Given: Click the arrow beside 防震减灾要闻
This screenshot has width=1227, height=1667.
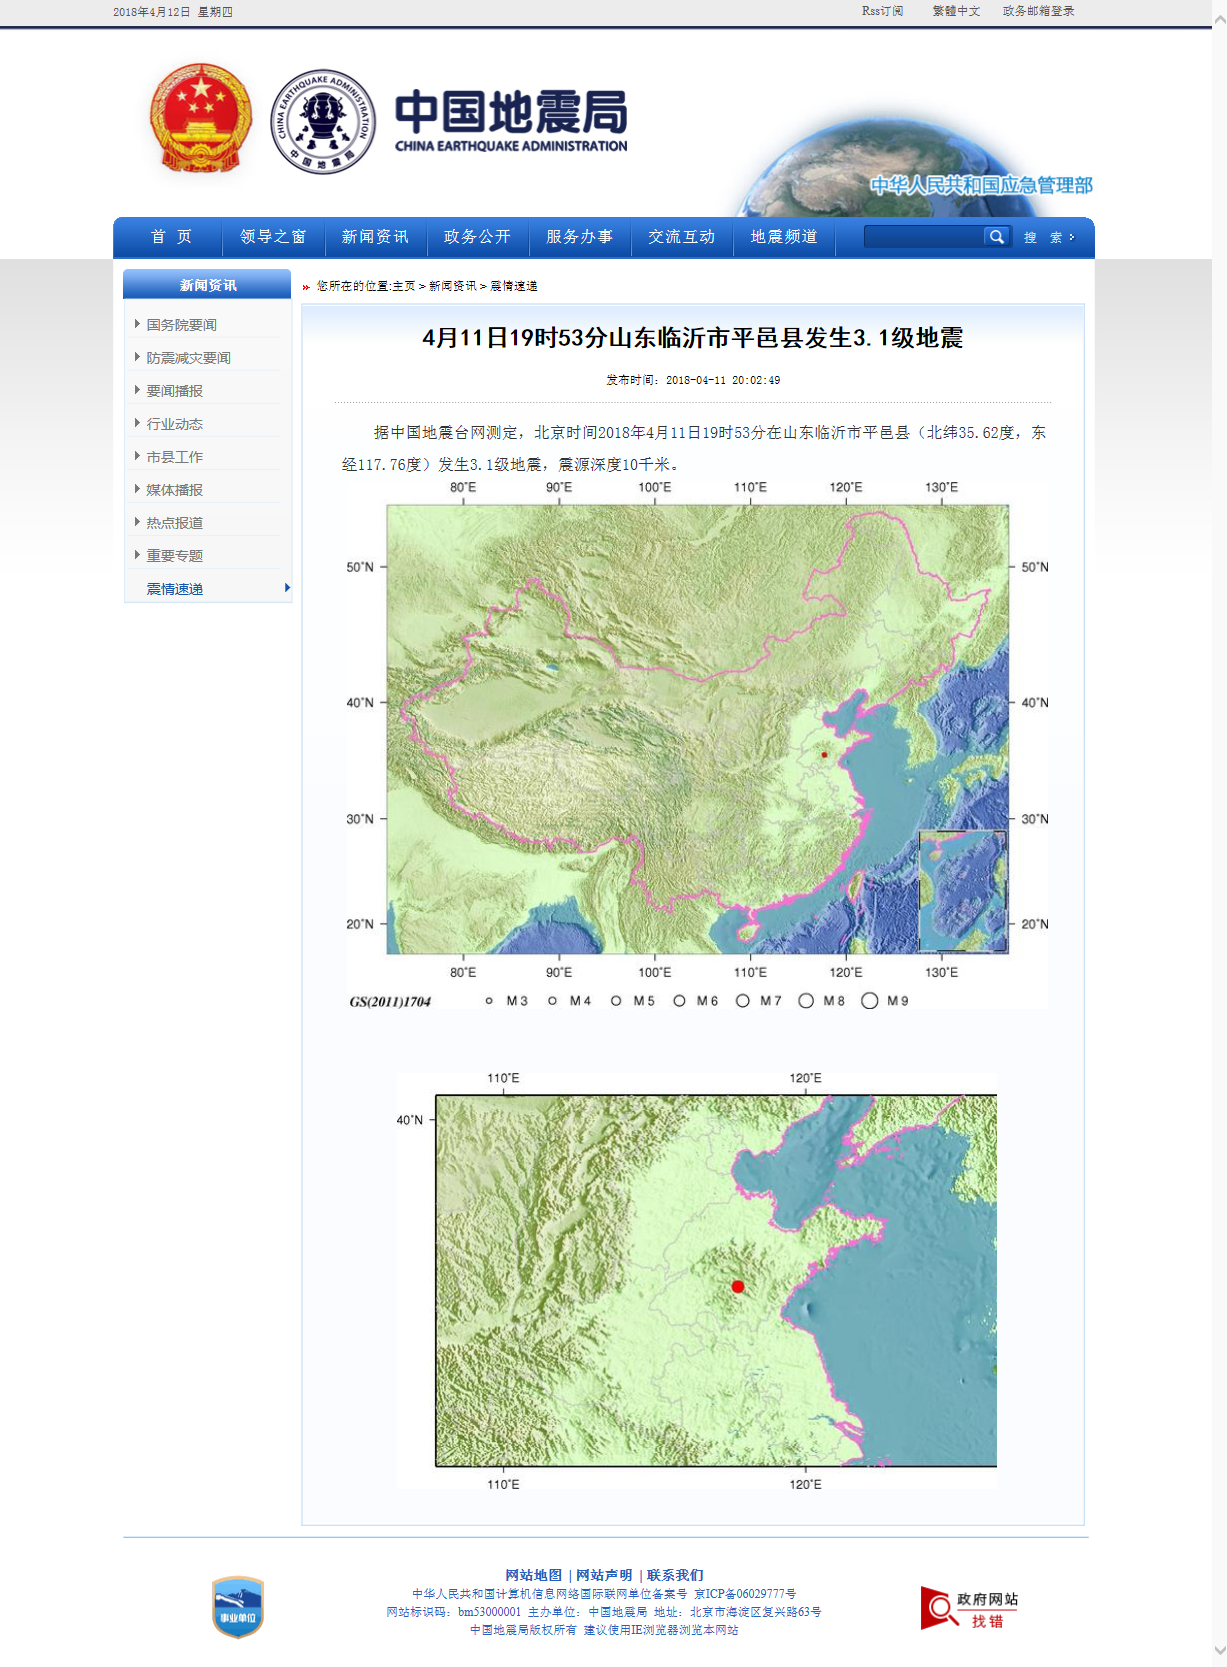Looking at the screenshot, I should pyautogui.click(x=137, y=357).
